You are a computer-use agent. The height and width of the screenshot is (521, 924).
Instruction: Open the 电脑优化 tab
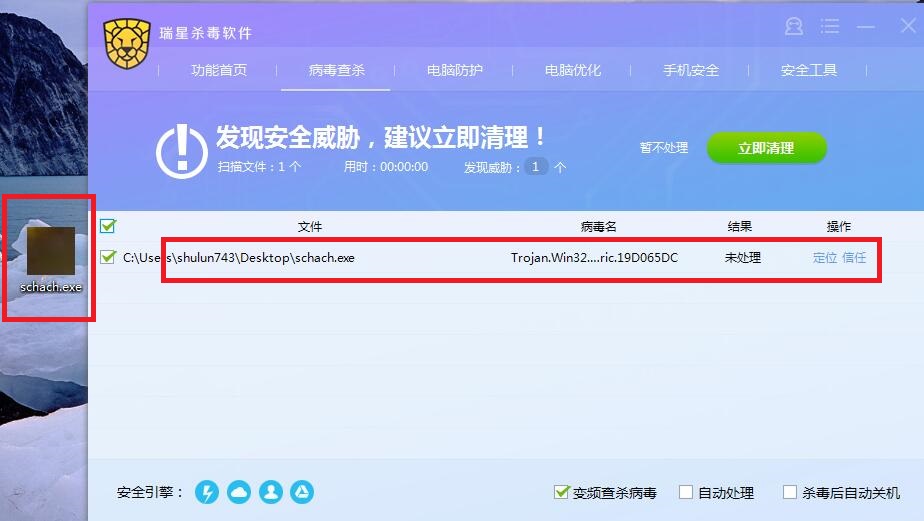coord(572,70)
